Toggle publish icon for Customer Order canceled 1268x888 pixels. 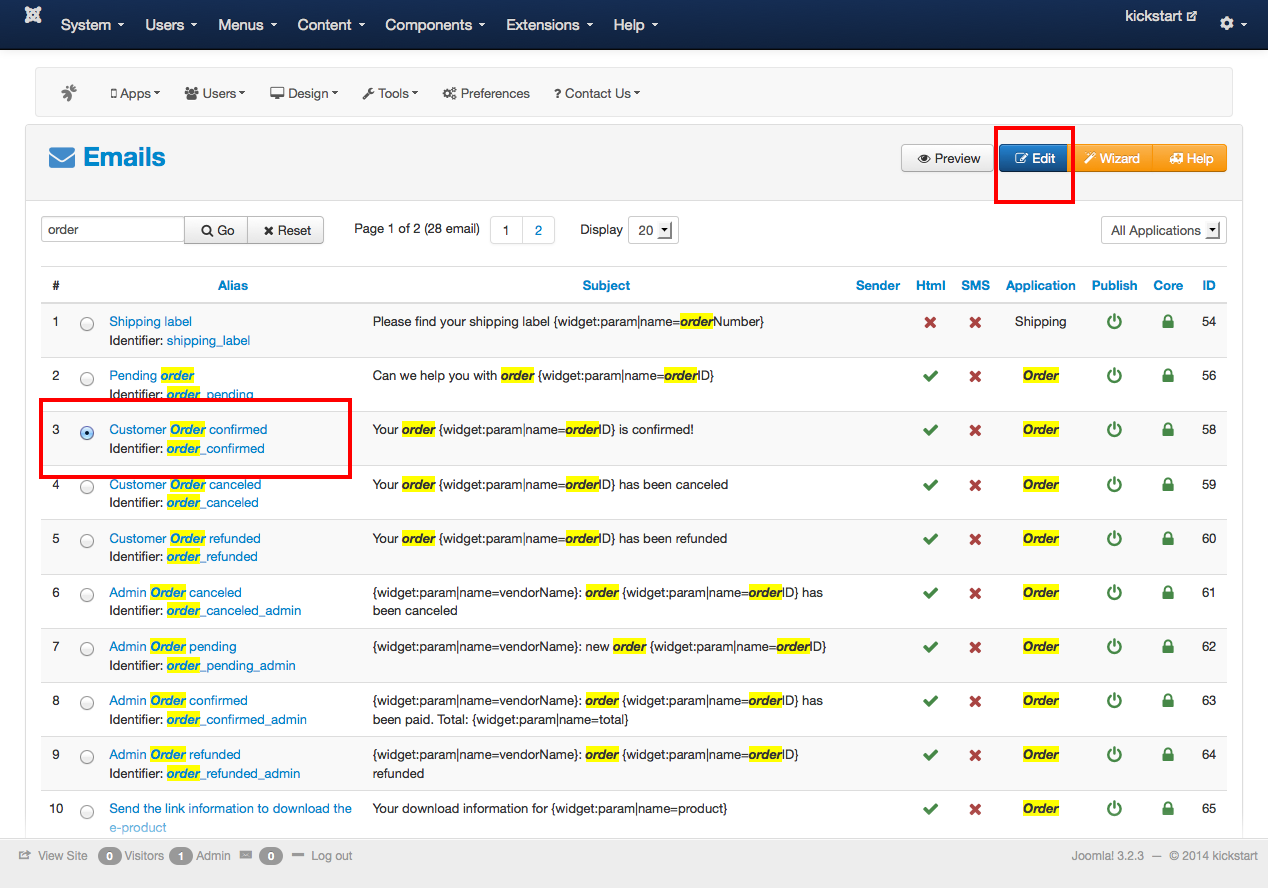(x=1114, y=484)
